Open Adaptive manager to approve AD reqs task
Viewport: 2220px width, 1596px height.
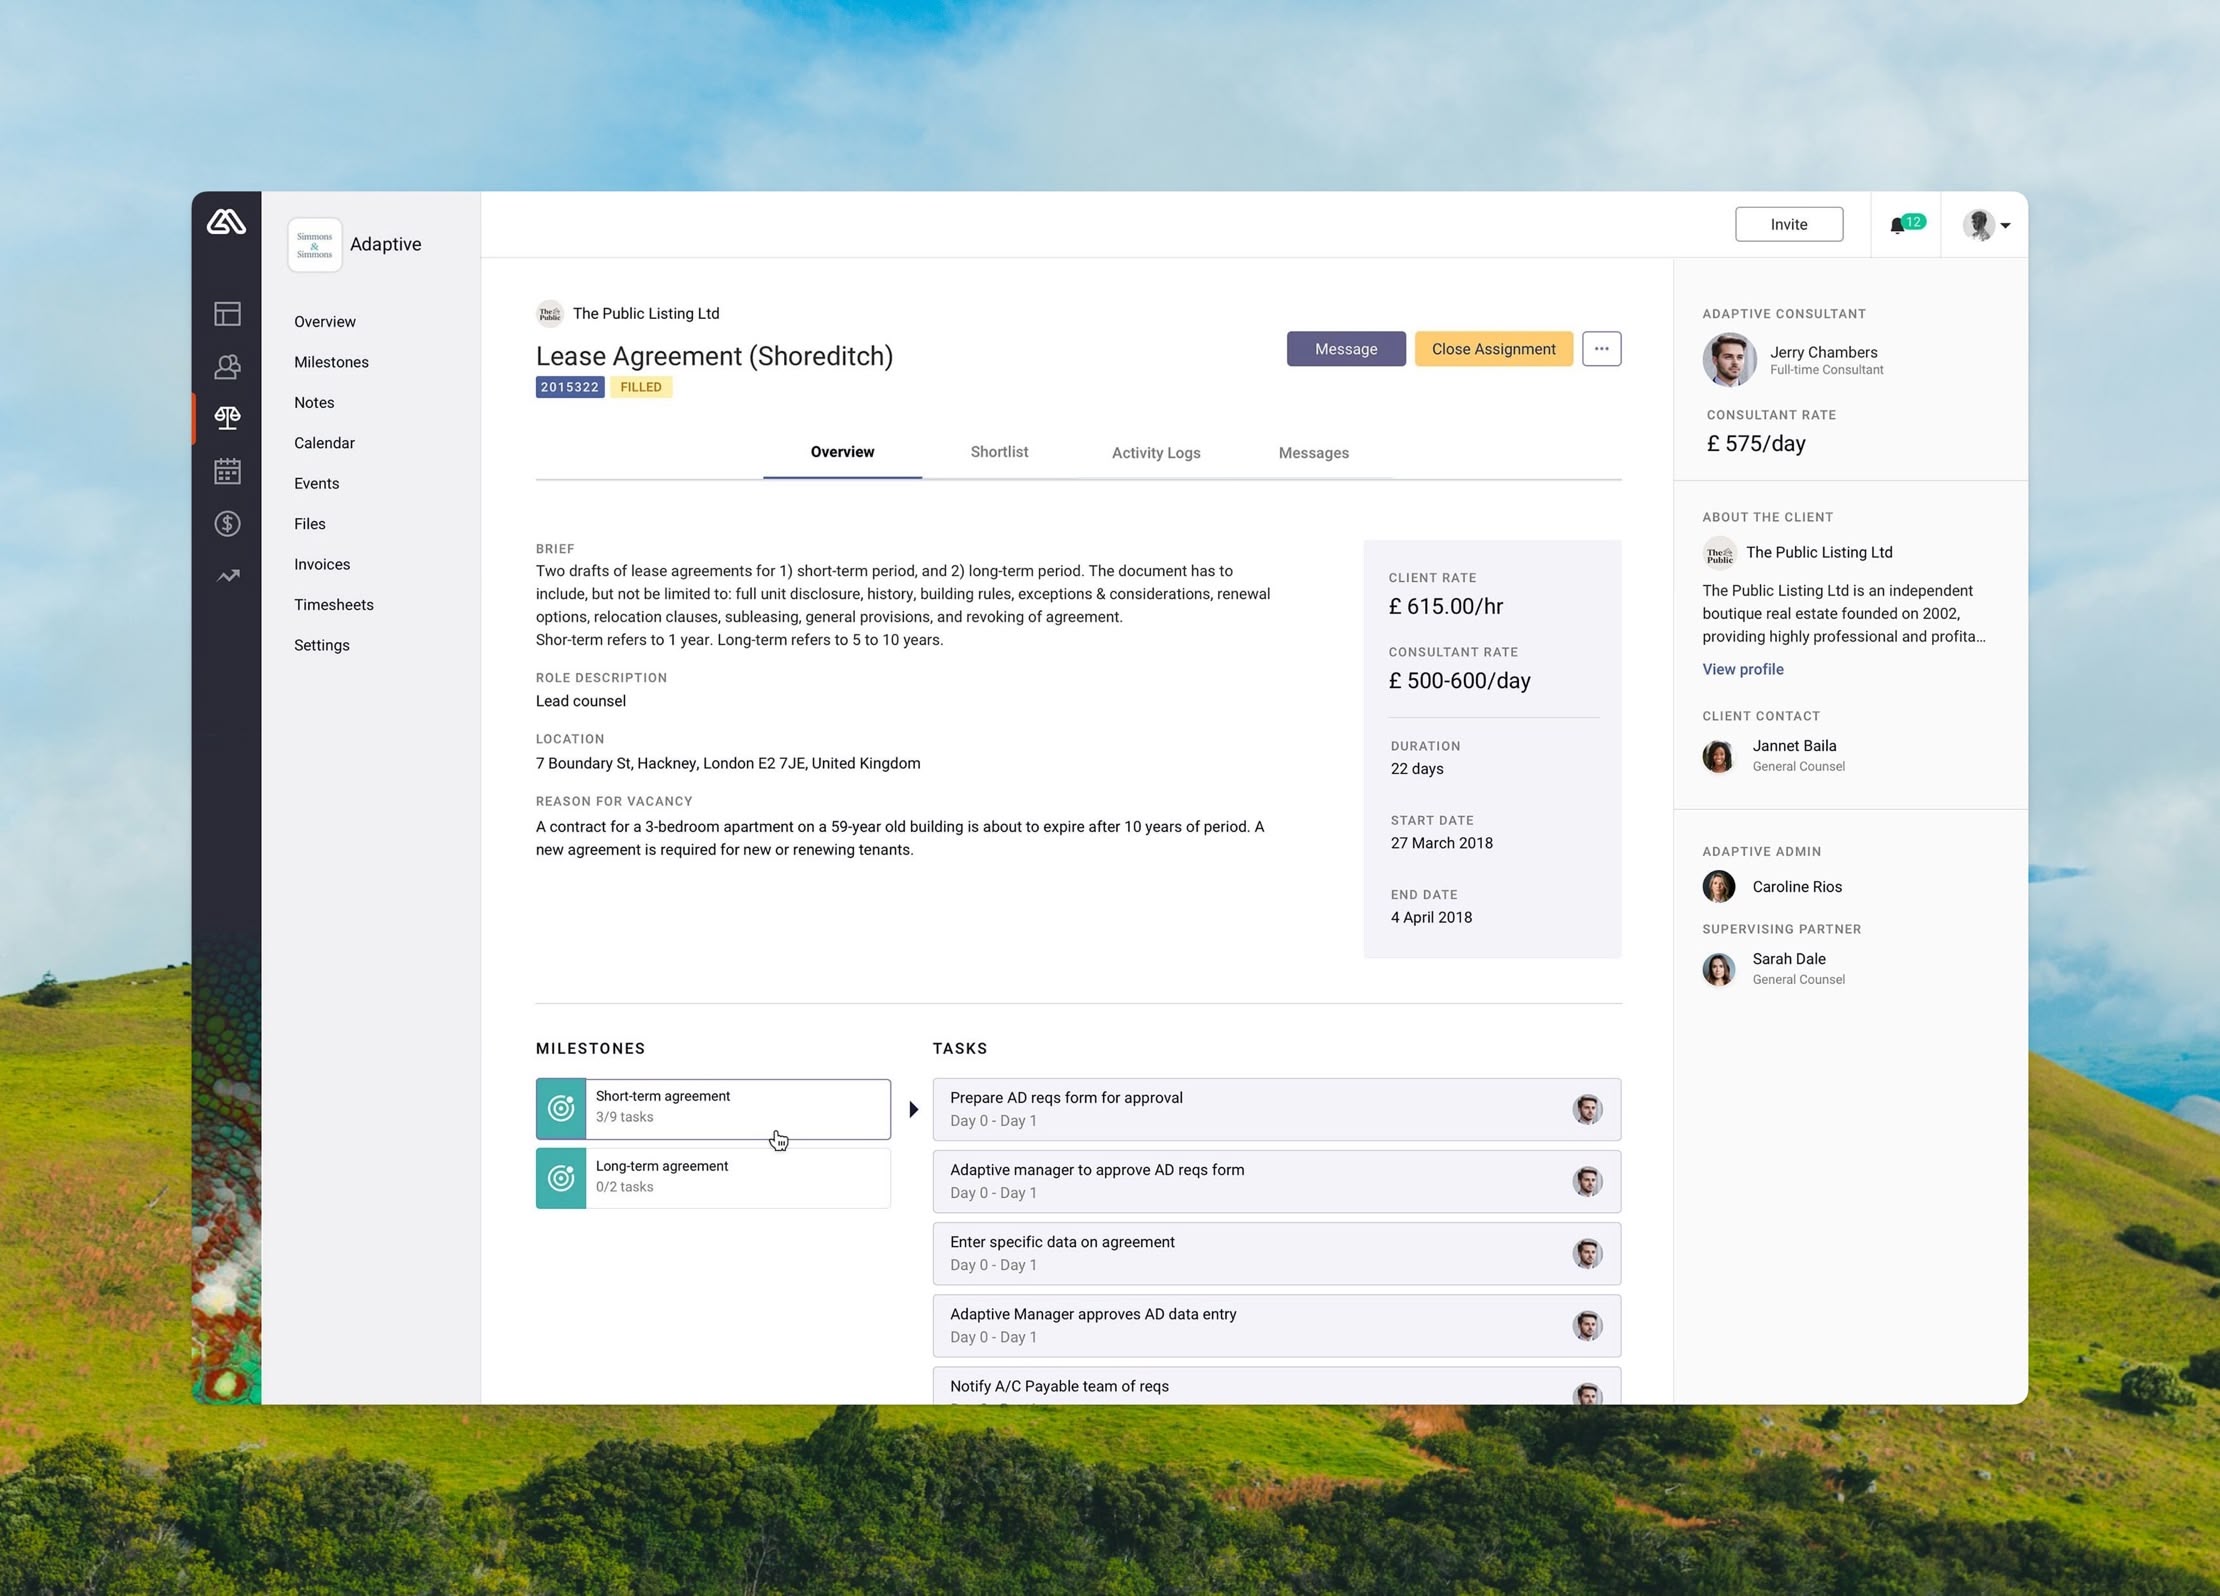pyautogui.click(x=1276, y=1181)
